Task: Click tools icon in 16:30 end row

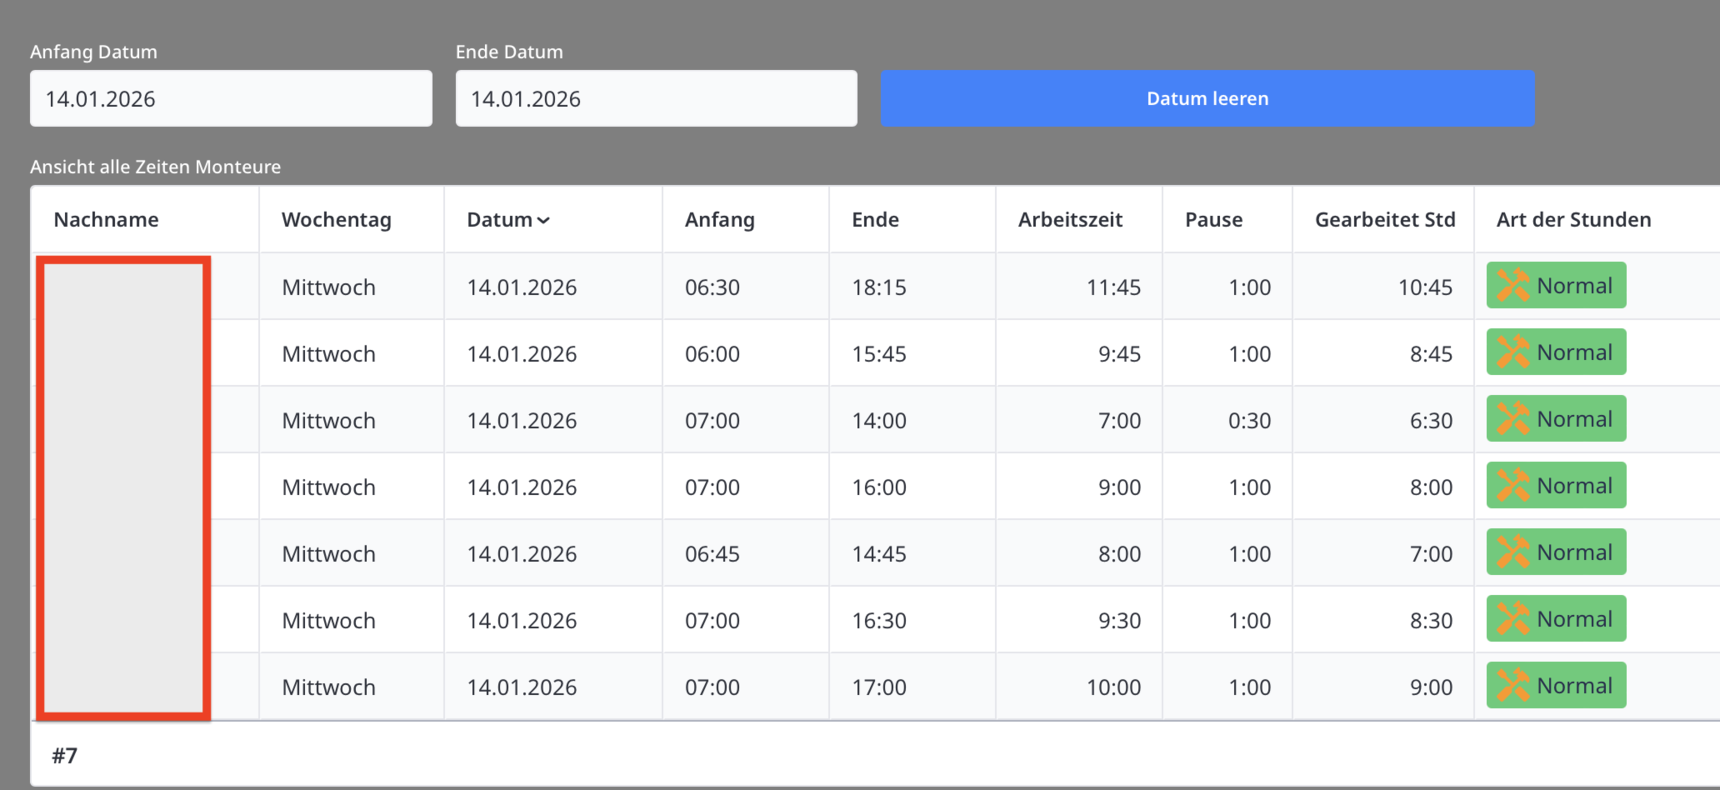Action: (1512, 619)
